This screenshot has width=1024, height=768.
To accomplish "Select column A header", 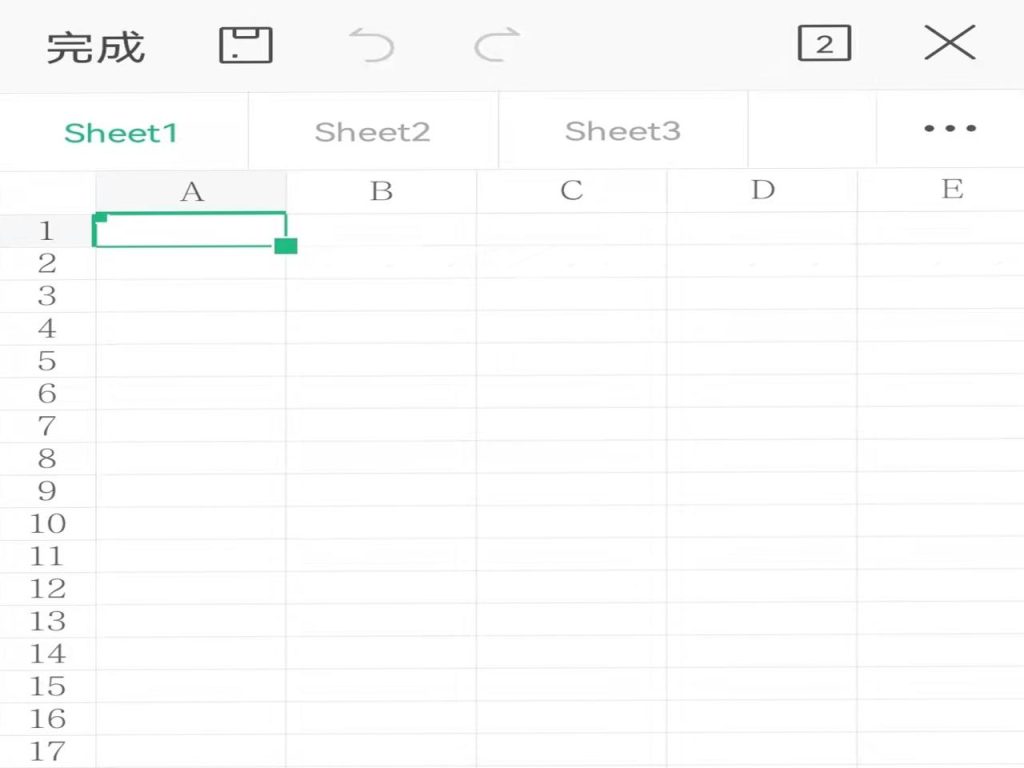I will 191,191.
